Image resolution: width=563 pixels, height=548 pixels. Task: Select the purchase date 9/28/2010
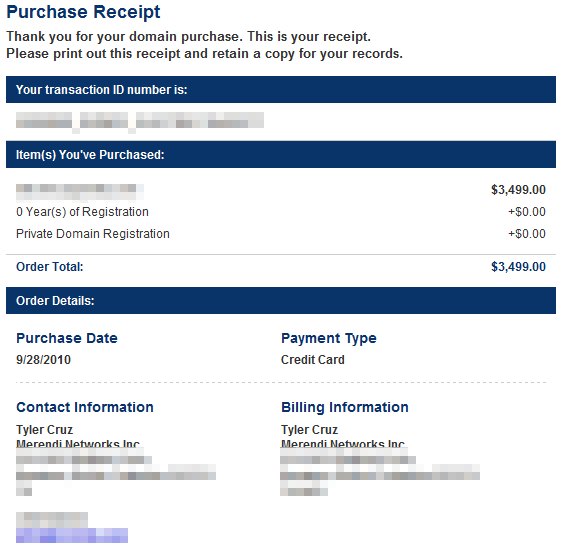pos(43,359)
